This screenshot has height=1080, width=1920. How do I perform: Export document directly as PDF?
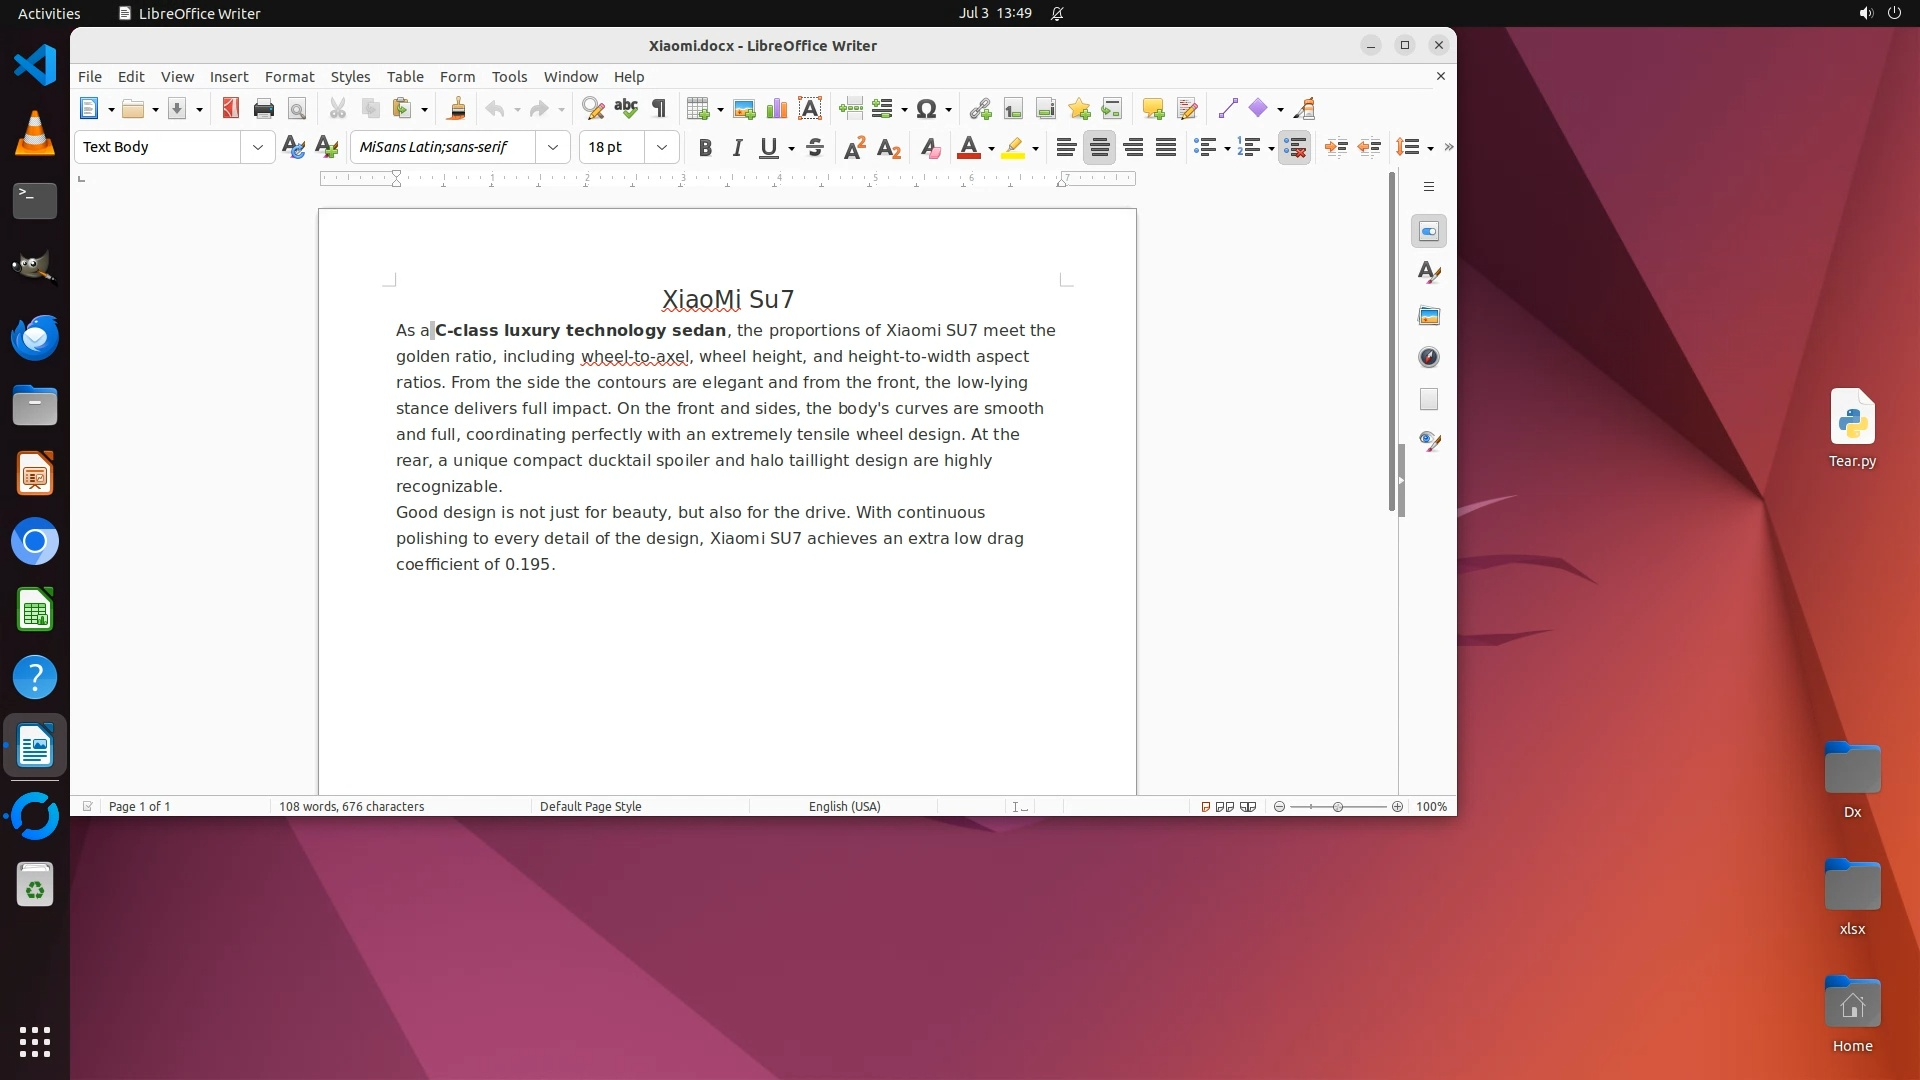(231, 109)
